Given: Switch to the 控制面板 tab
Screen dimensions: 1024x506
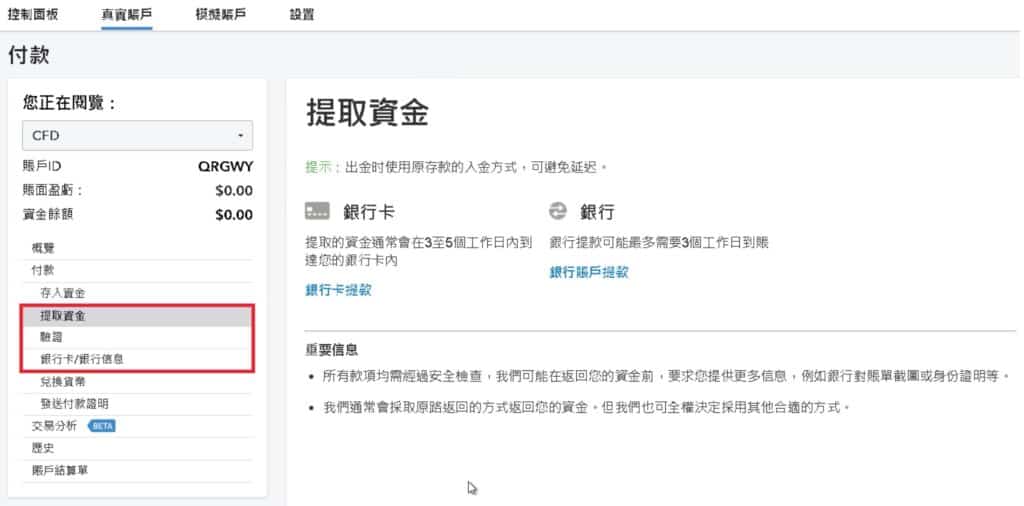Looking at the screenshot, I should pyautogui.click(x=34, y=15).
